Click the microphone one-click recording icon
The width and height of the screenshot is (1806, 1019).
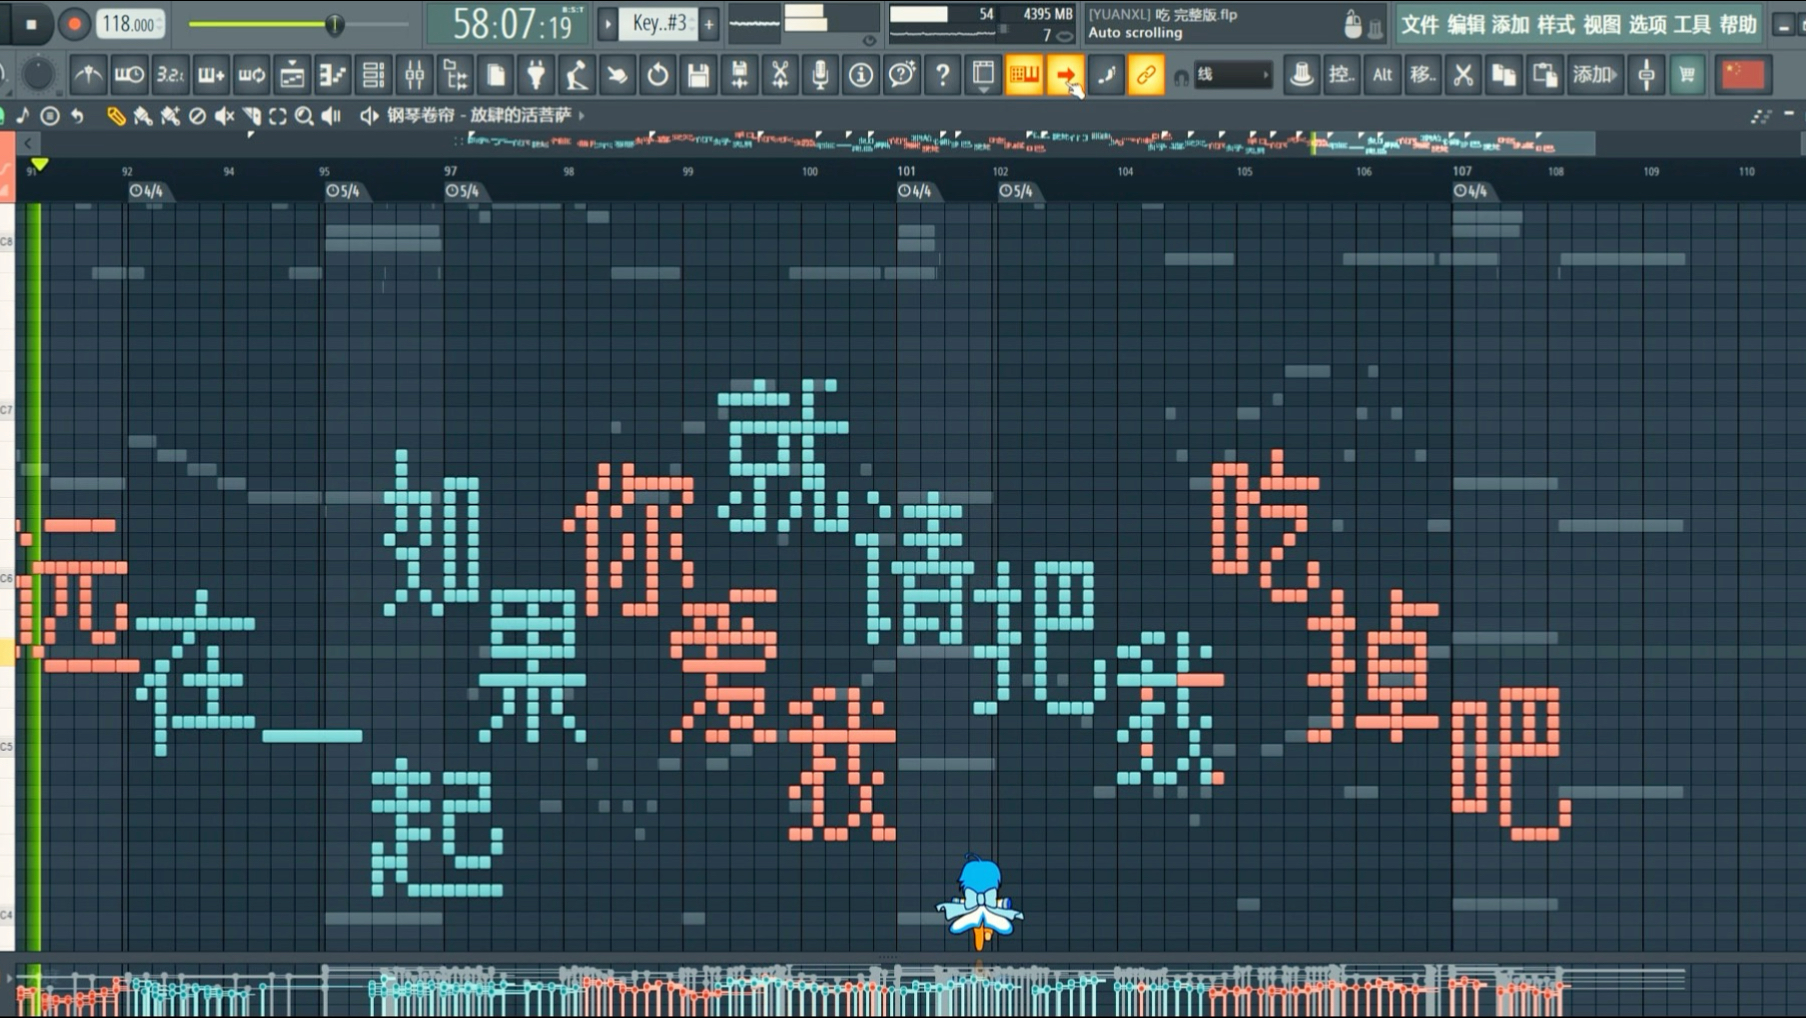tap(820, 75)
